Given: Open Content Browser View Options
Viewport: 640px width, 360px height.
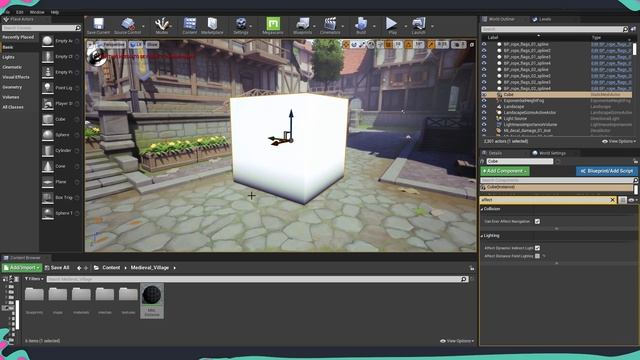Looking at the screenshot, I should coord(457,341).
